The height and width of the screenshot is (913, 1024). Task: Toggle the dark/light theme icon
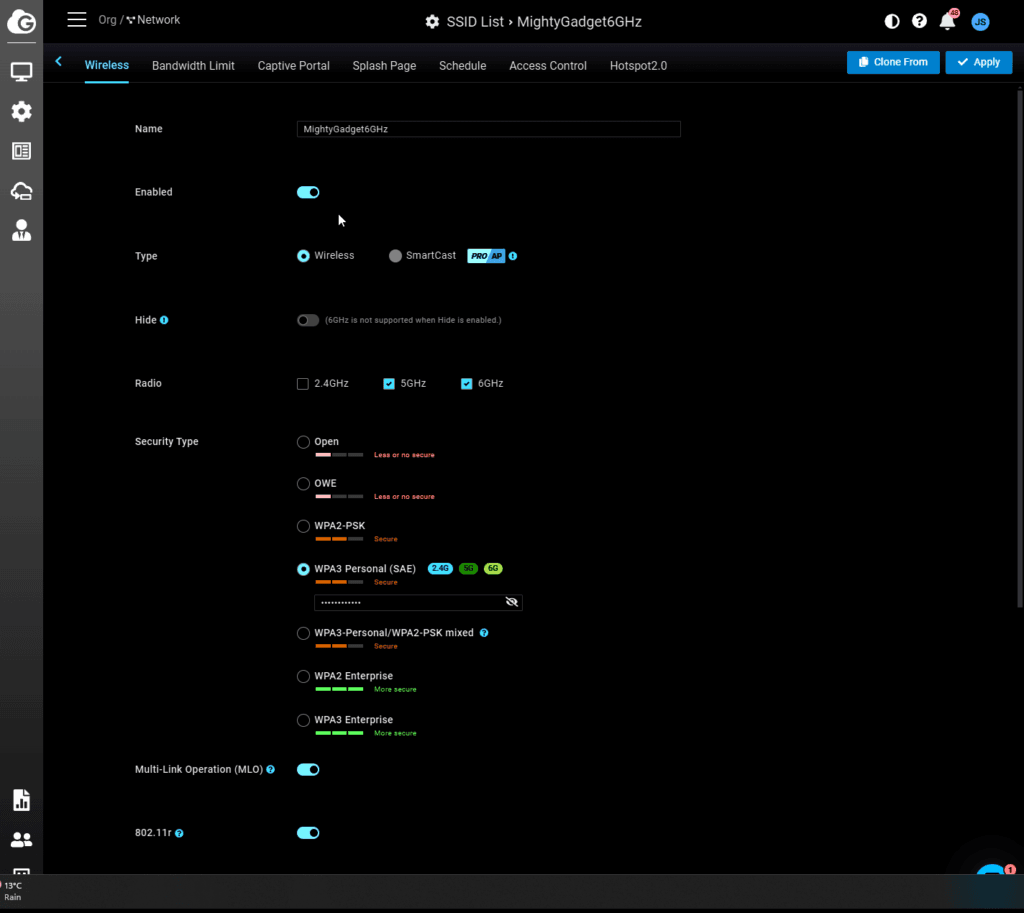coord(892,21)
